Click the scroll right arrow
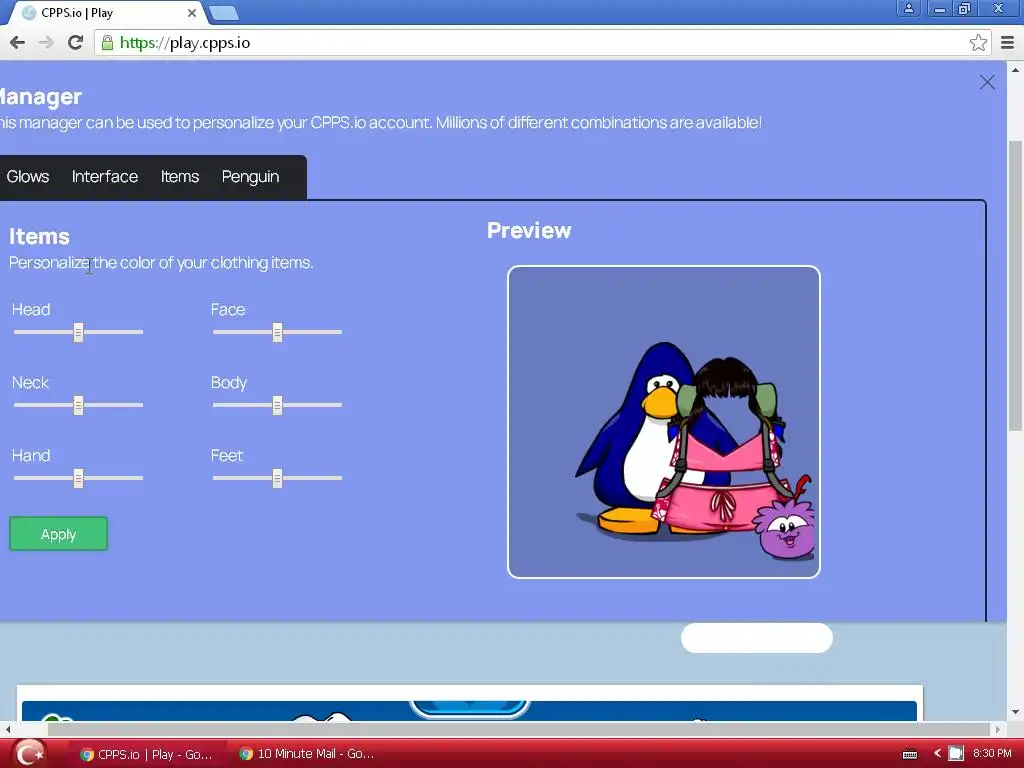Viewport: 1024px width, 768px height. (997, 729)
